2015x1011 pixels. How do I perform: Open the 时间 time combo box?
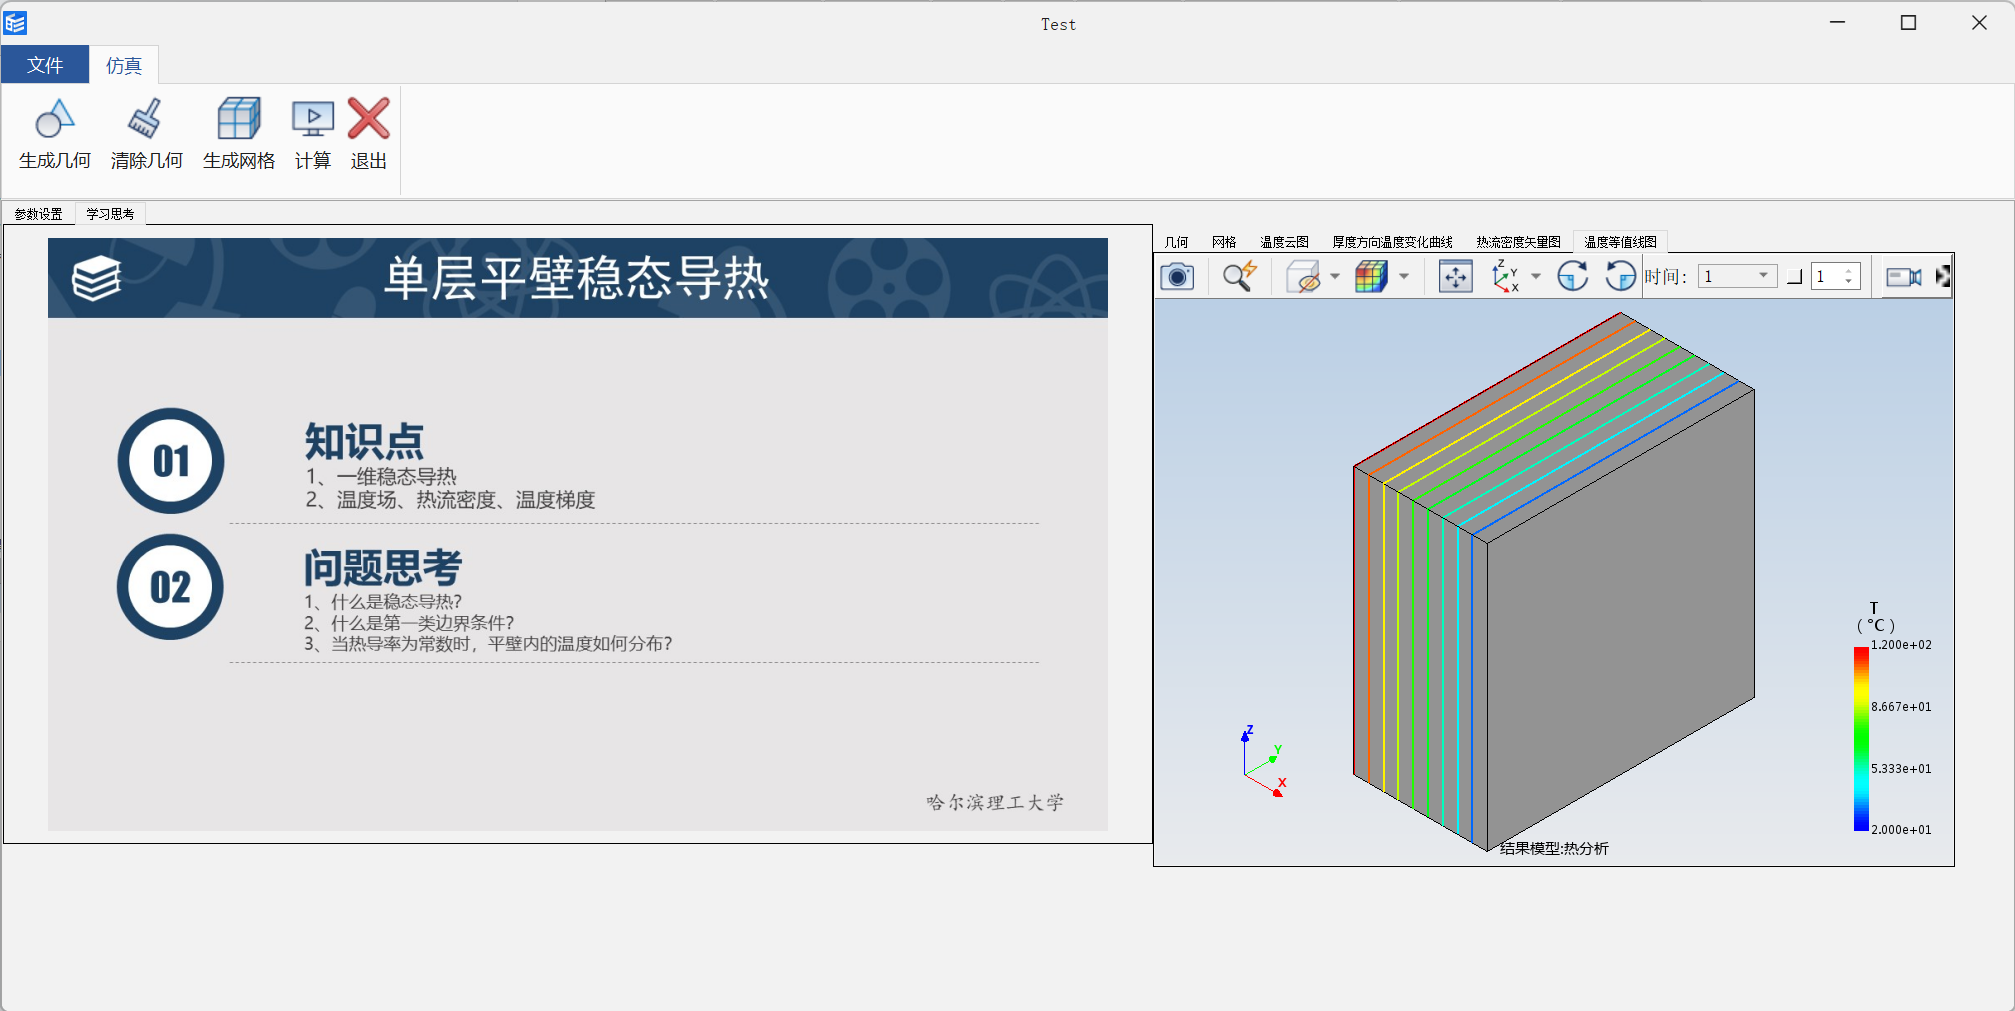1737,276
